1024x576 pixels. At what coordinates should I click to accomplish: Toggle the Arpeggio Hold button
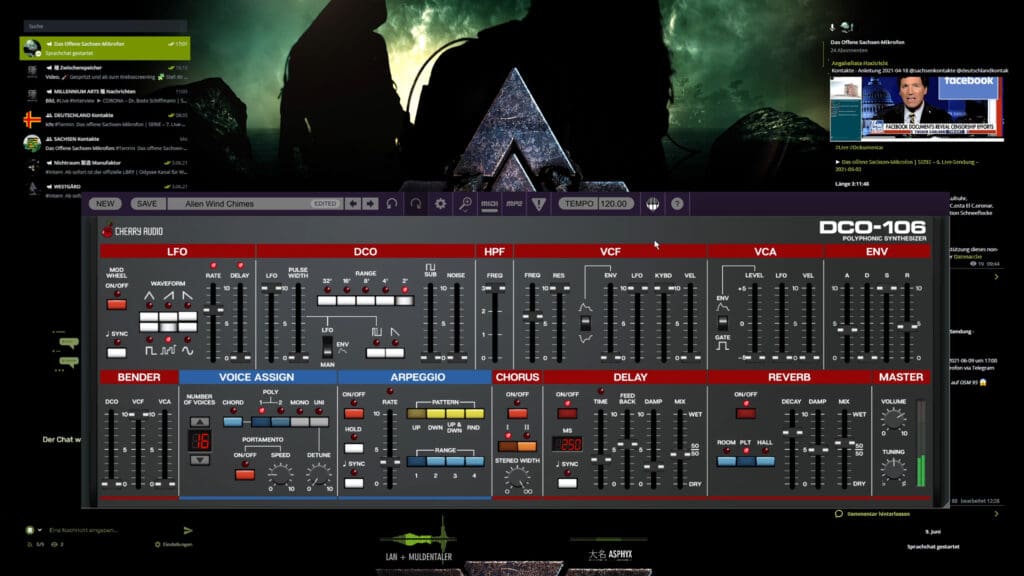[354, 448]
